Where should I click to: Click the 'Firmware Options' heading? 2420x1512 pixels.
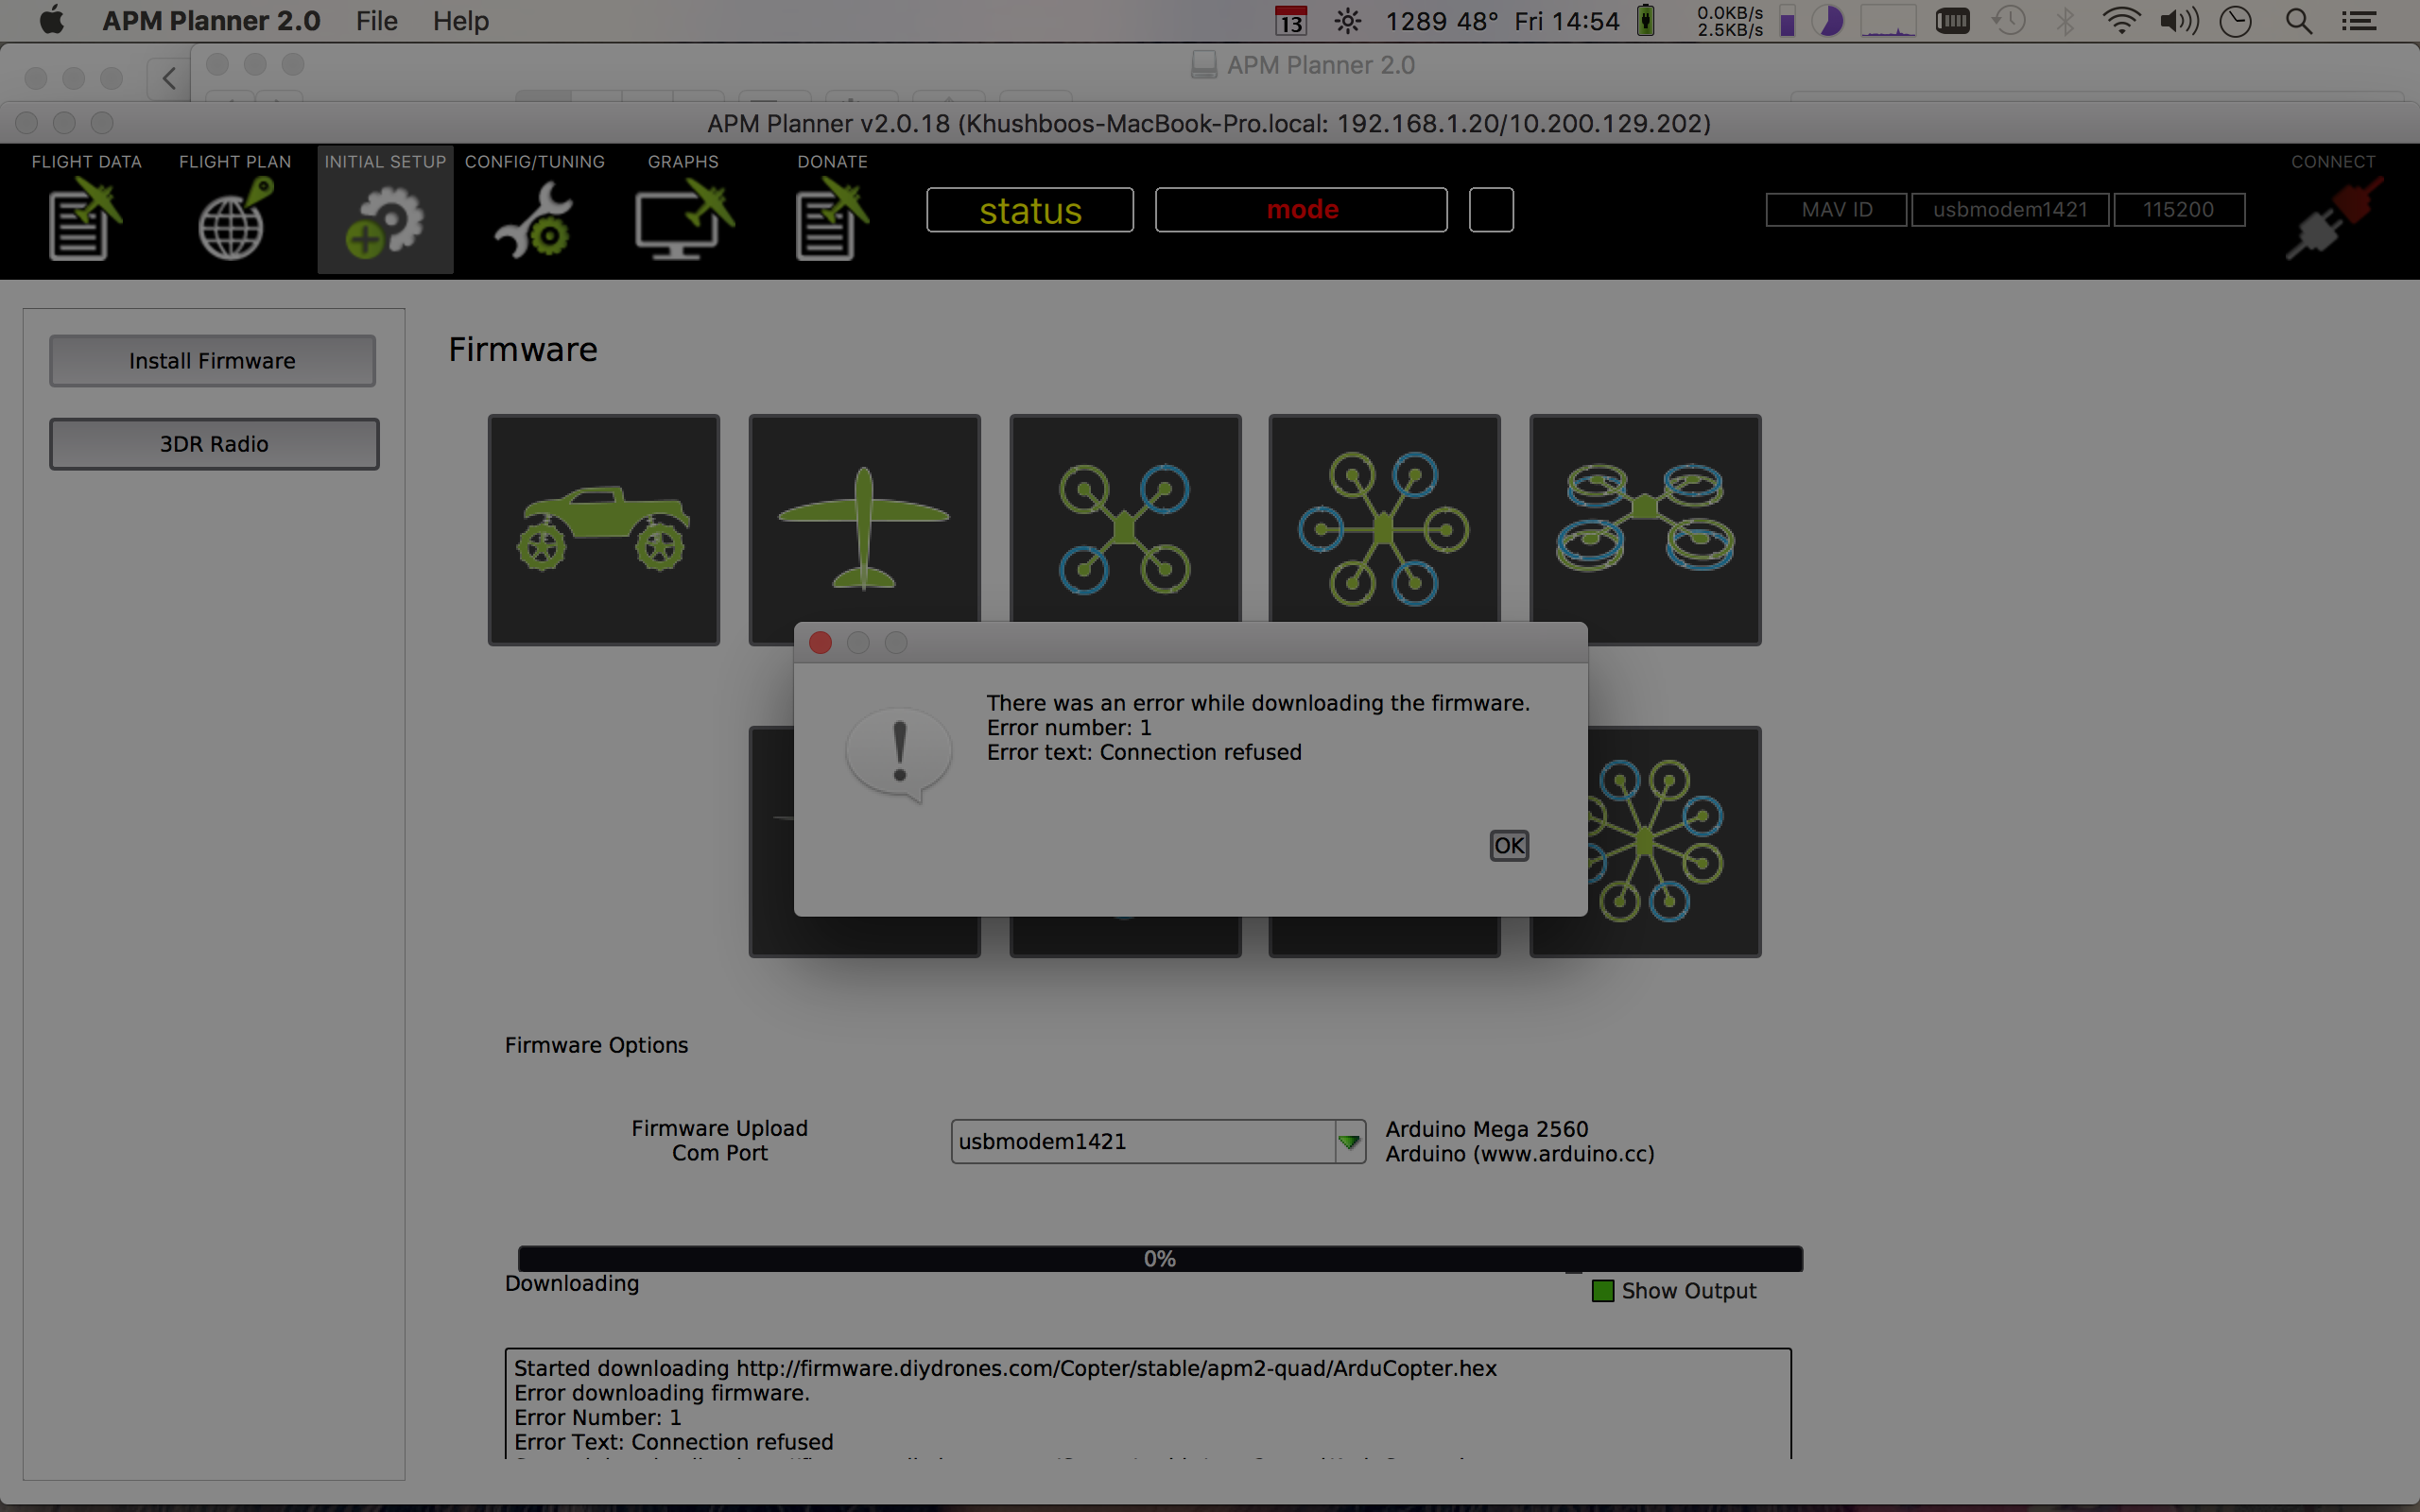tap(596, 1045)
